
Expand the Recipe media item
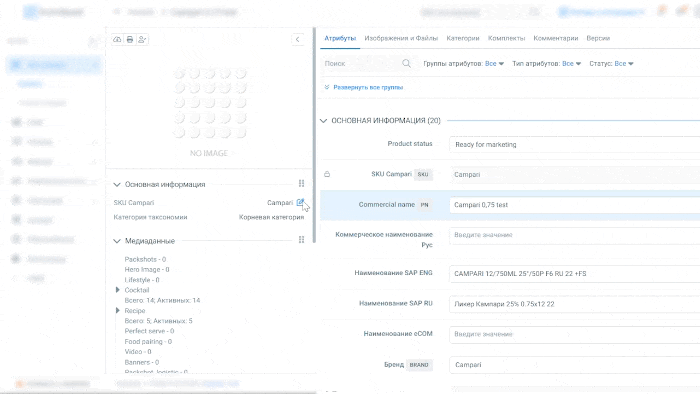click(118, 311)
